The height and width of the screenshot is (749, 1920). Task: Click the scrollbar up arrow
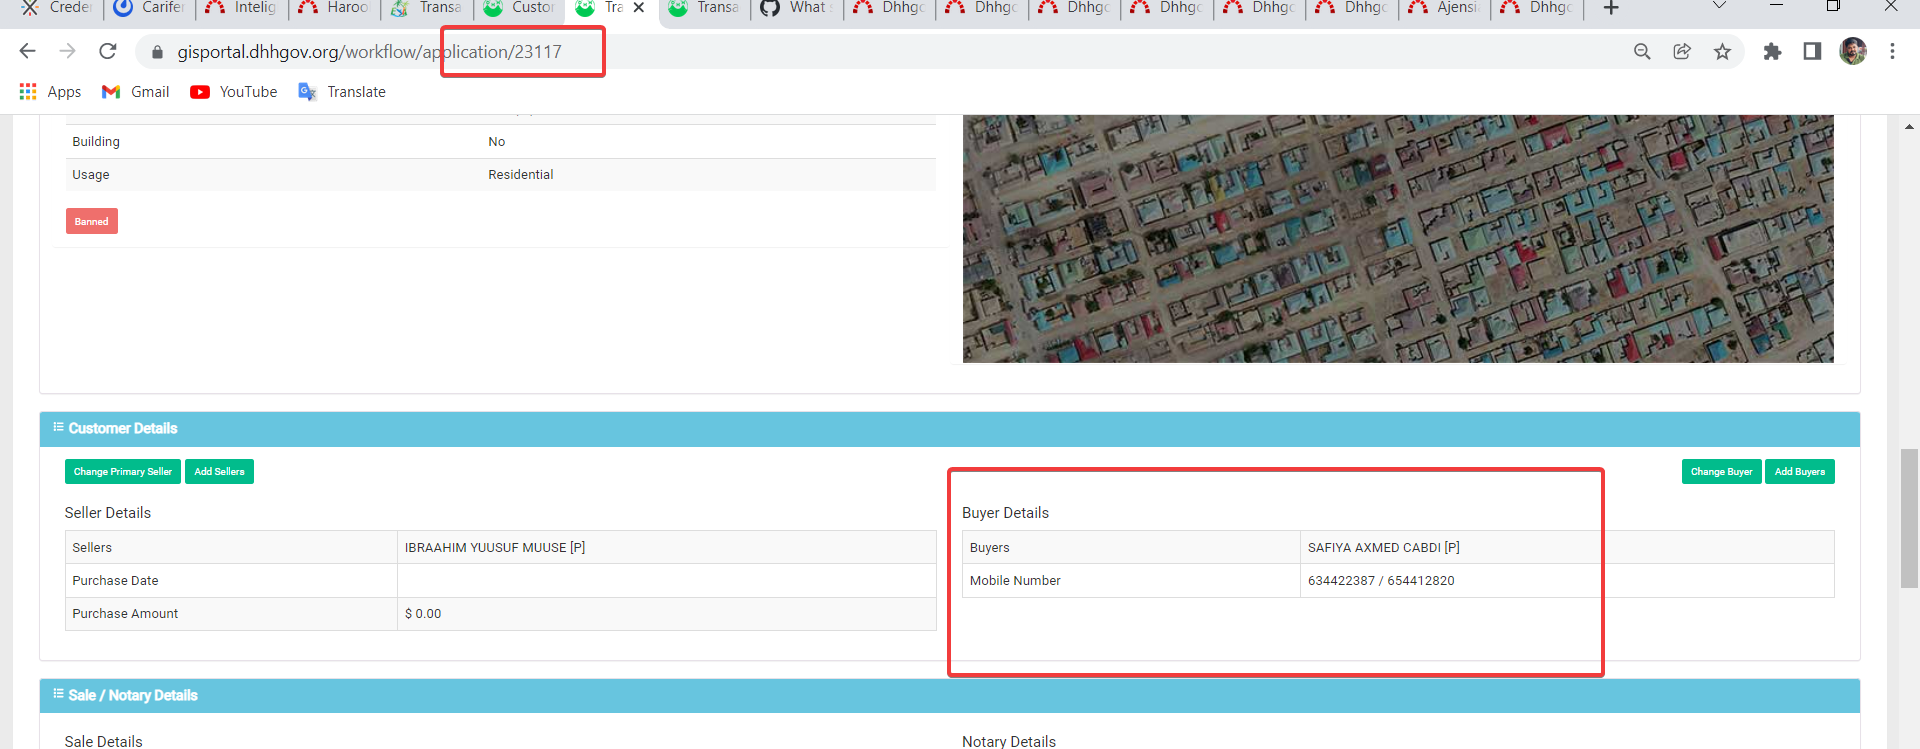coord(1909,127)
